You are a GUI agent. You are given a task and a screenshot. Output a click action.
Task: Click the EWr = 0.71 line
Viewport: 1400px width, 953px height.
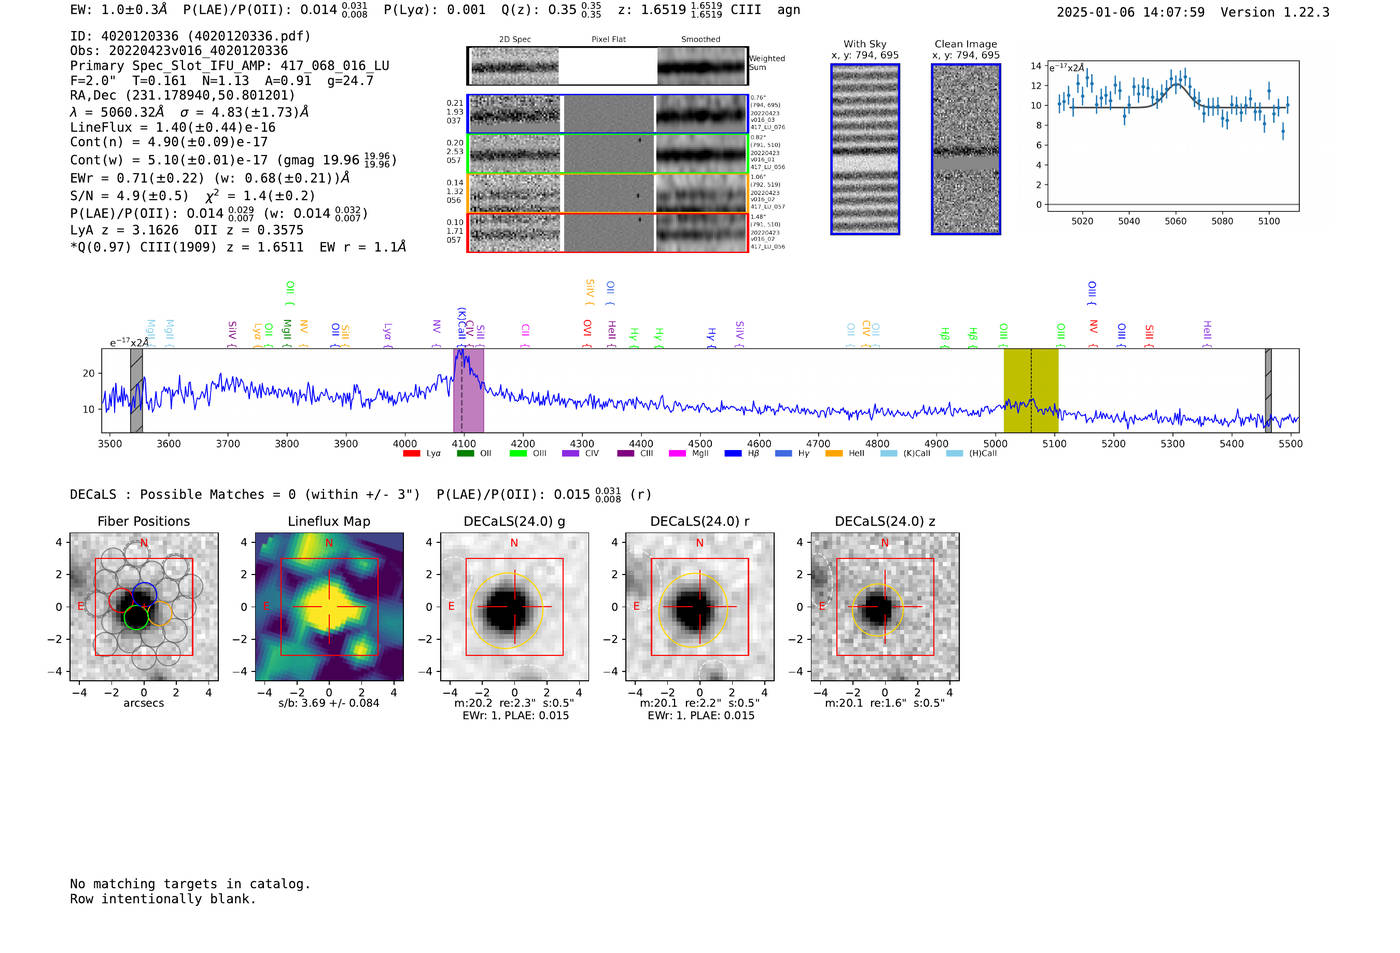point(210,178)
